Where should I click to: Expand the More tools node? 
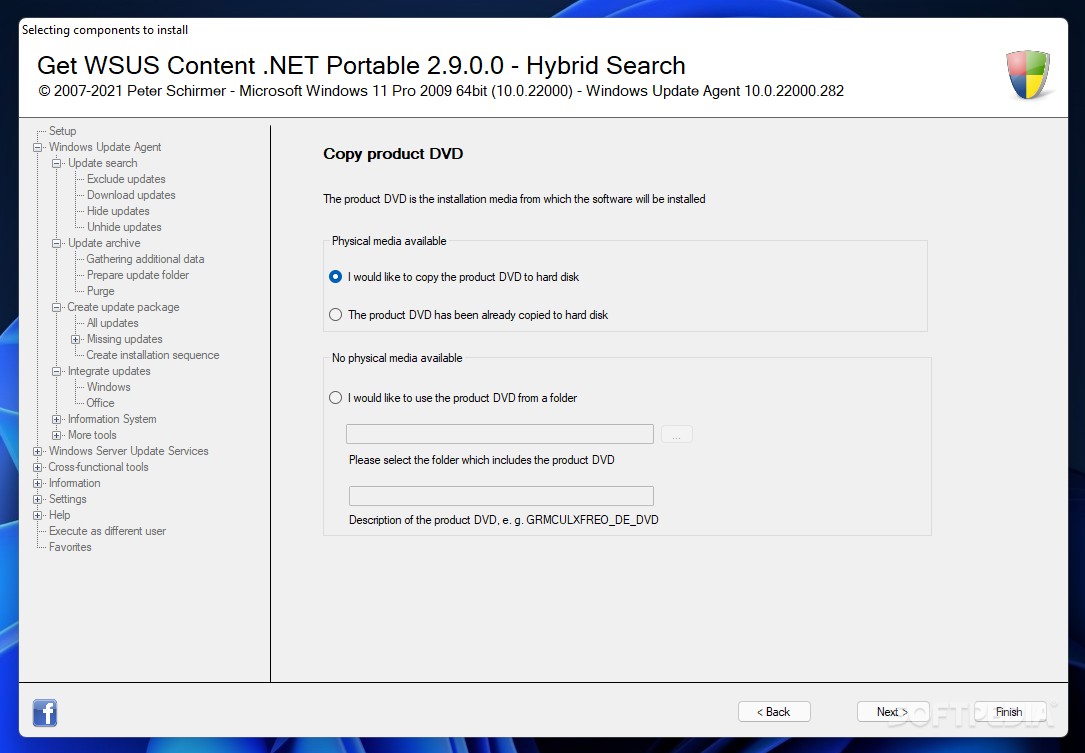coord(57,435)
